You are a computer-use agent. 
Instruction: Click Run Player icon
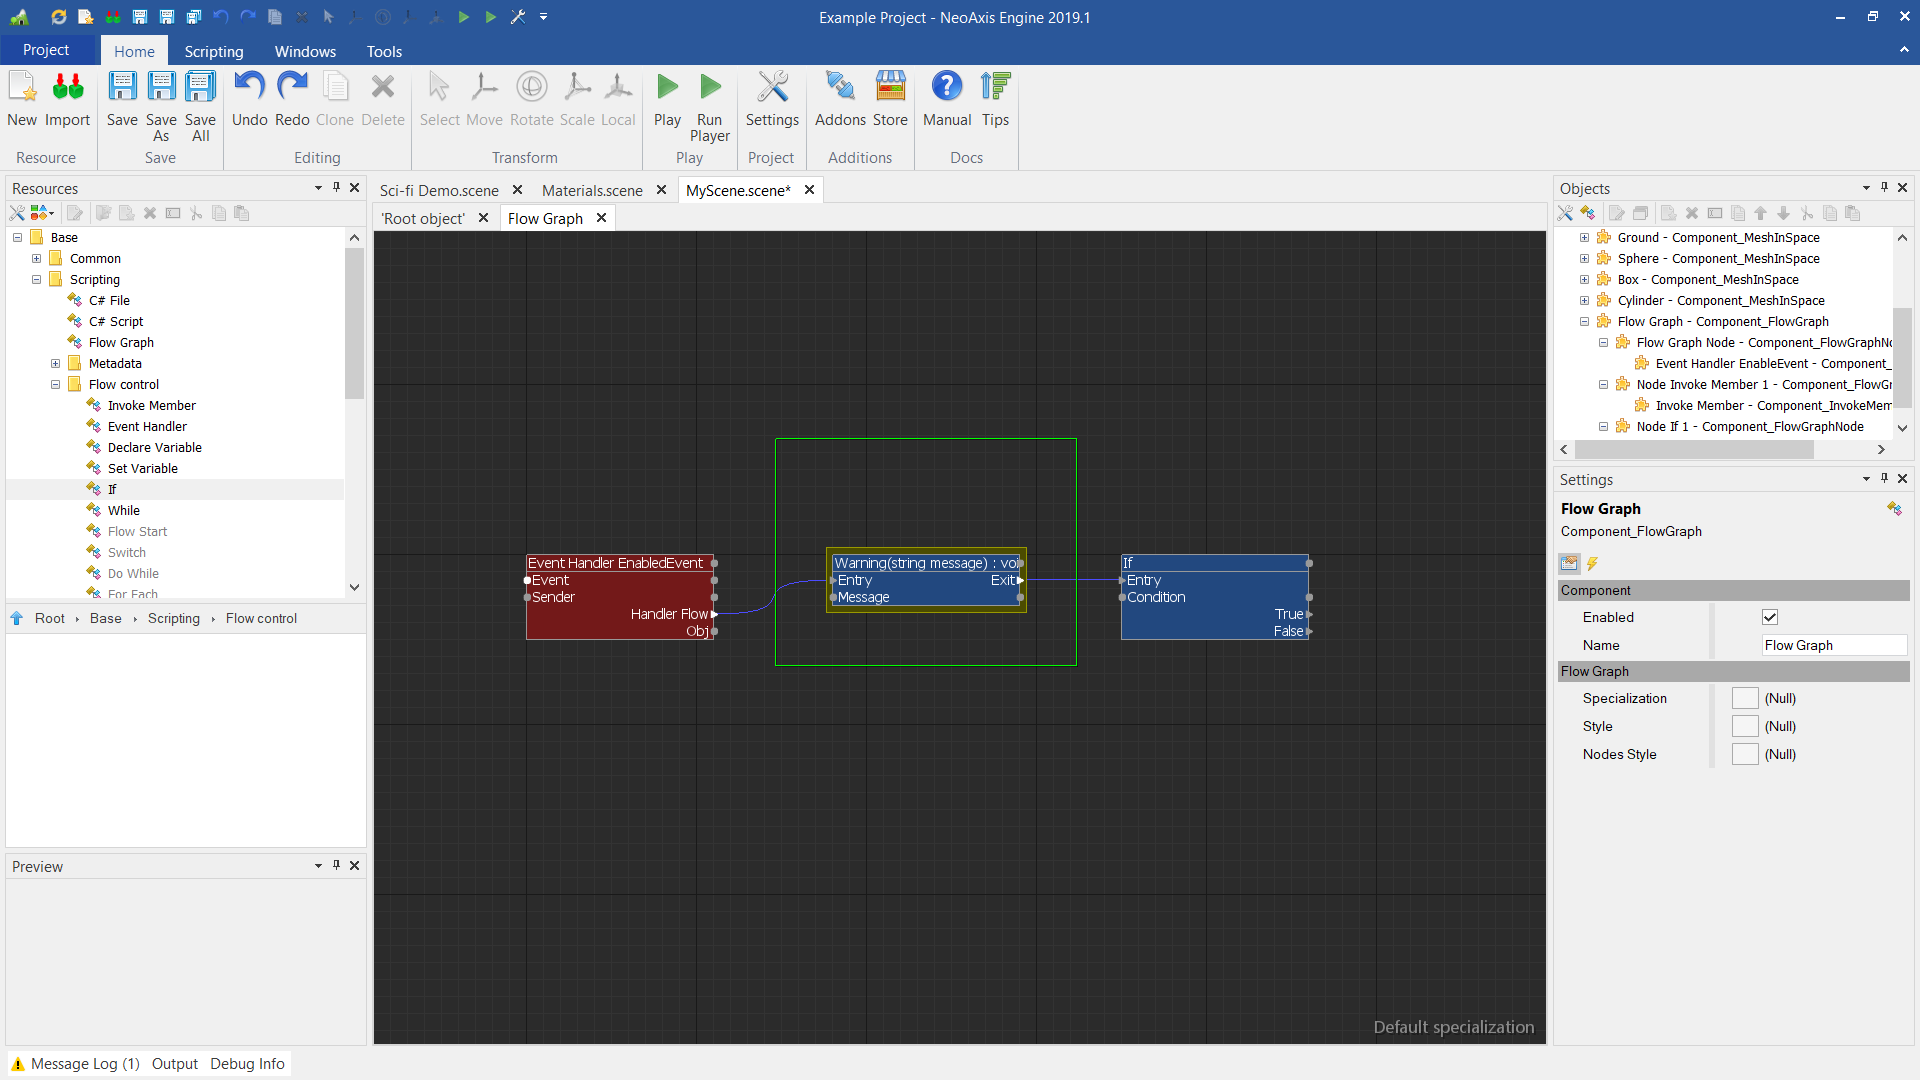709,98
